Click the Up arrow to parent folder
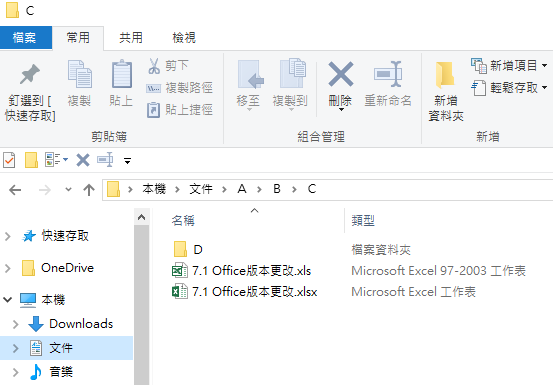Screen dimensions: 553x385 (x=89, y=190)
